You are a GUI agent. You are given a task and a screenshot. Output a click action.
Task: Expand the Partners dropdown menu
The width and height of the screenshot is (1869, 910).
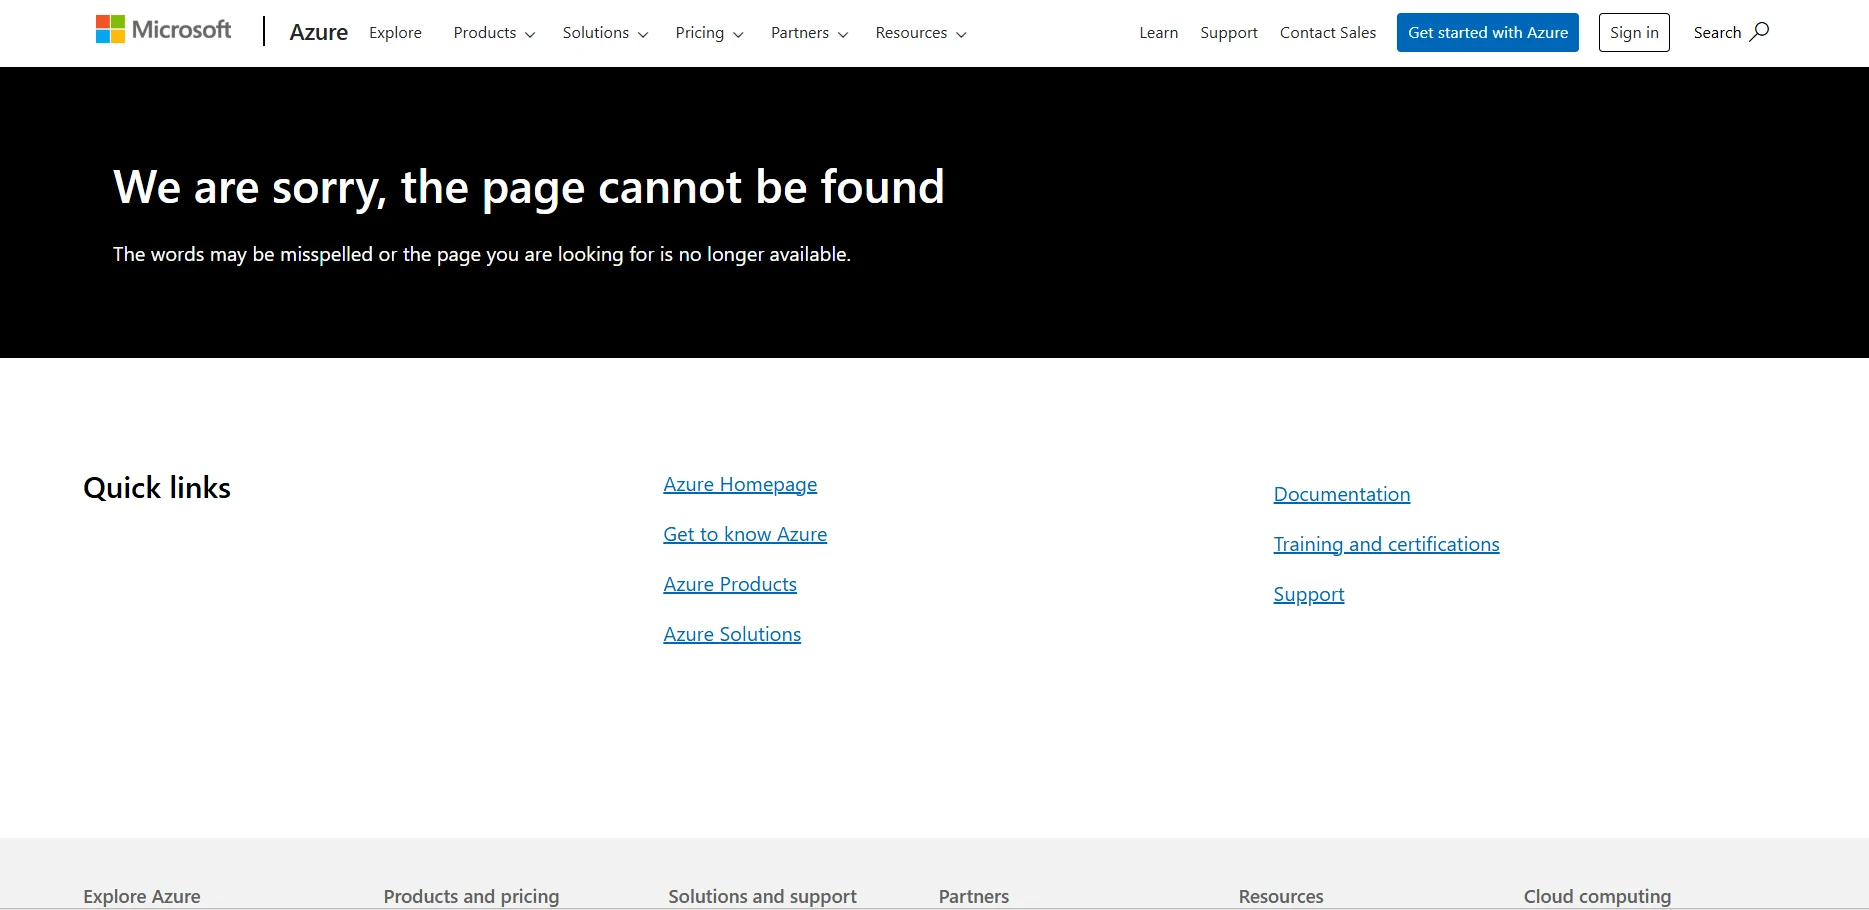click(809, 33)
